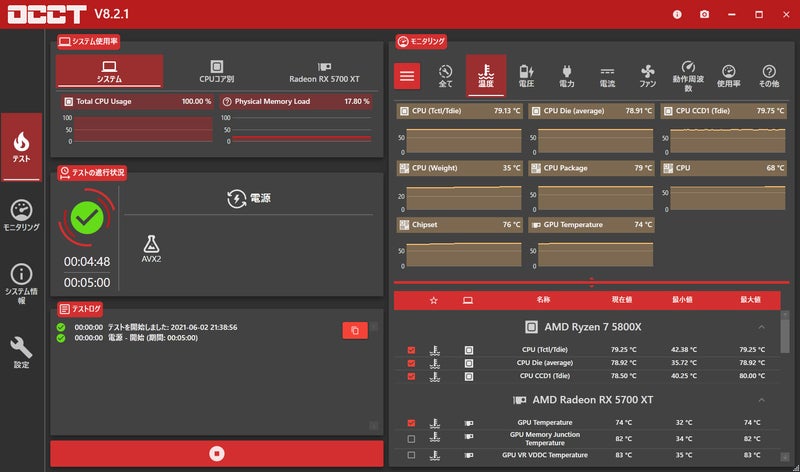Stop the running test

(216, 453)
